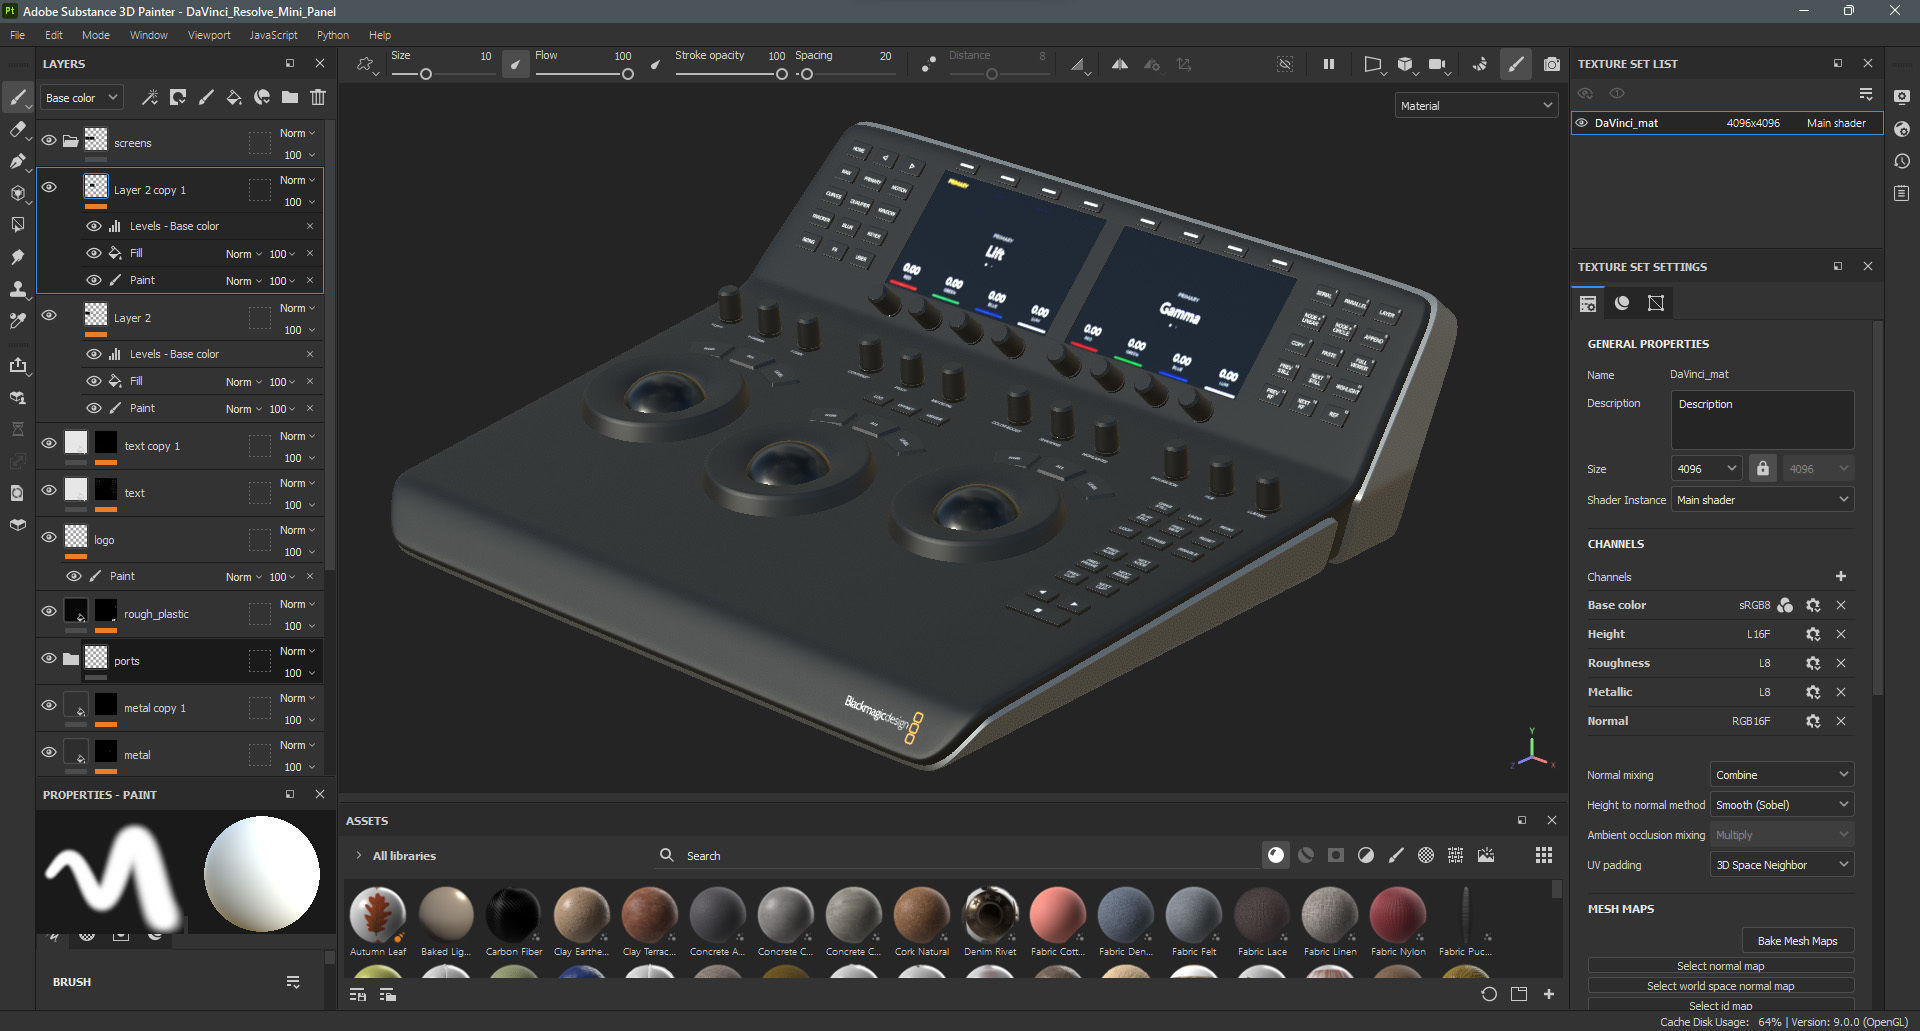Switch assets to grid view icon
1920x1031 pixels.
coord(1544,855)
